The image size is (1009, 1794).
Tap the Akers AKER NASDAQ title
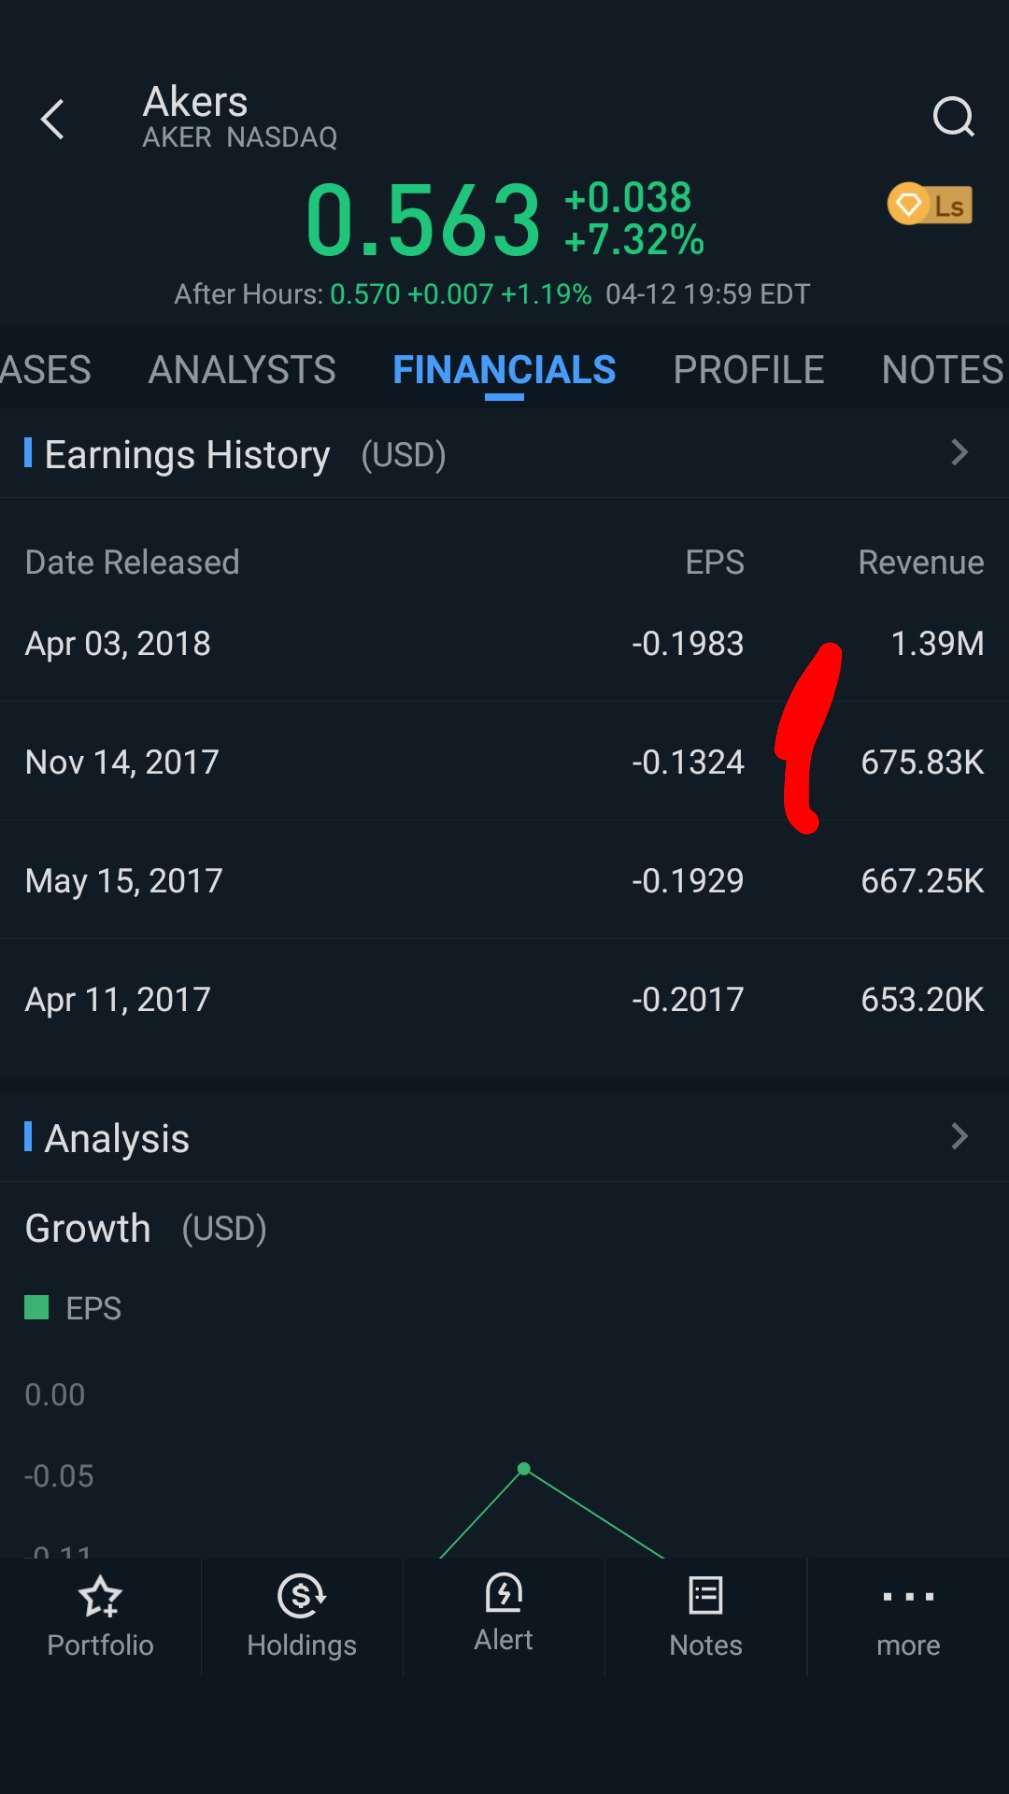(x=240, y=117)
